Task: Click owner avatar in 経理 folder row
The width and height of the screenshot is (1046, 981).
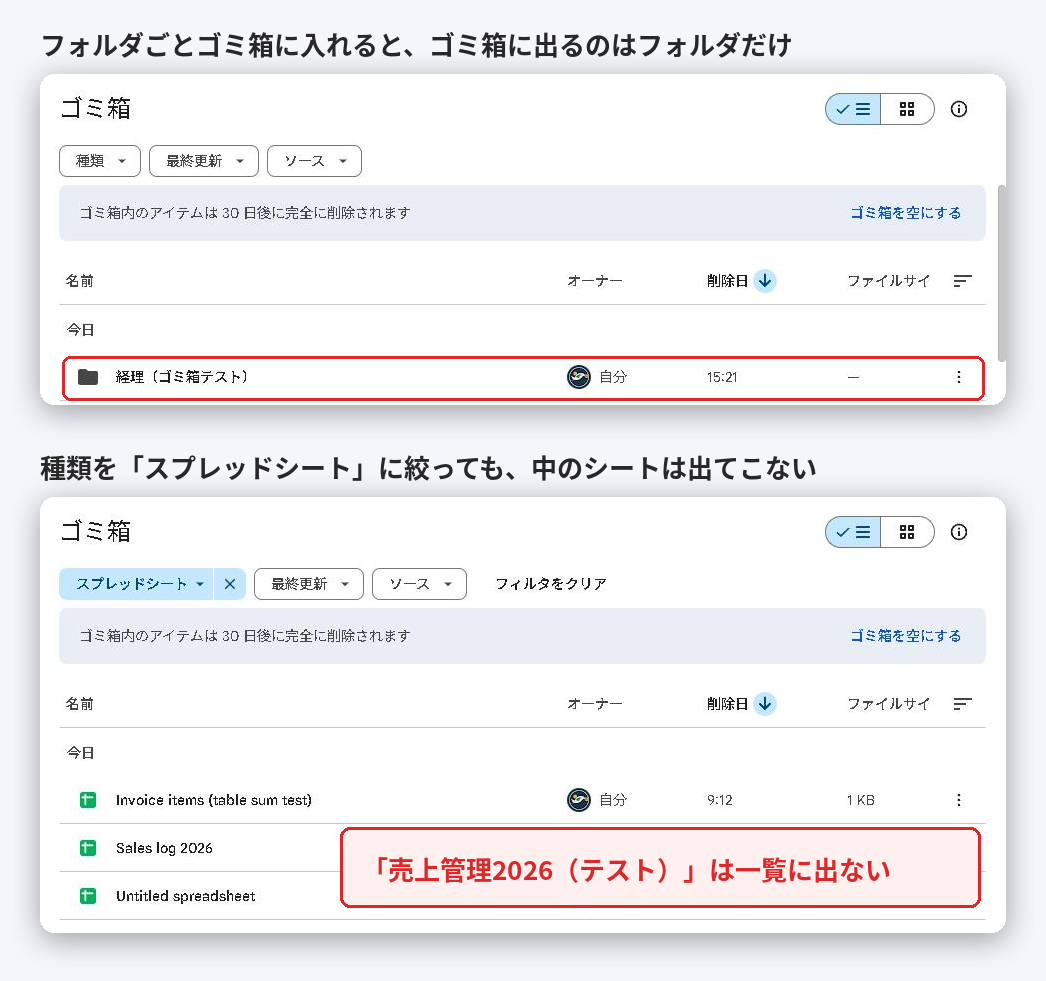Action: point(578,377)
